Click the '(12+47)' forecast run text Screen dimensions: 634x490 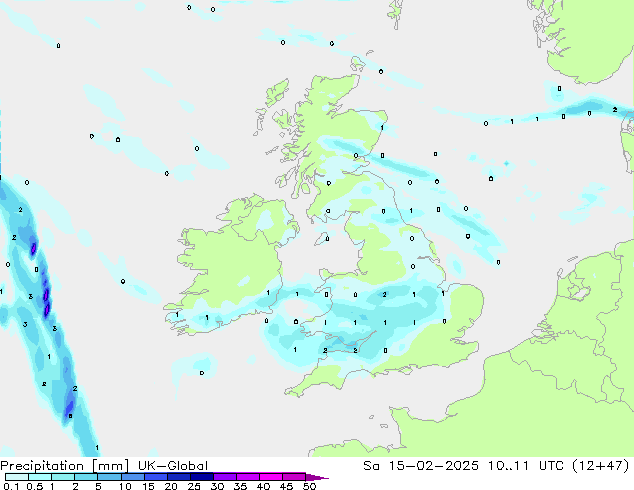click(x=601, y=466)
